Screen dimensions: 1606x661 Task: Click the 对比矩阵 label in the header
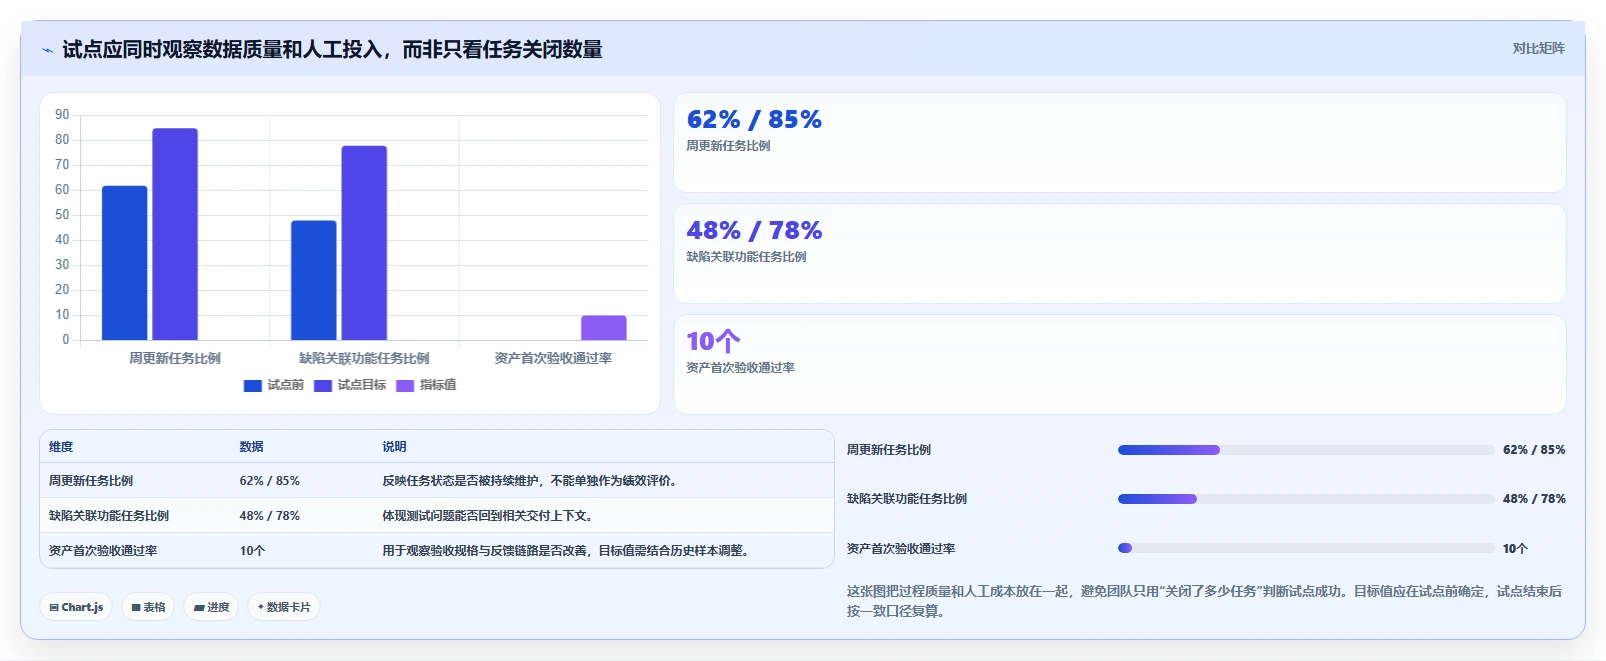pos(1538,48)
